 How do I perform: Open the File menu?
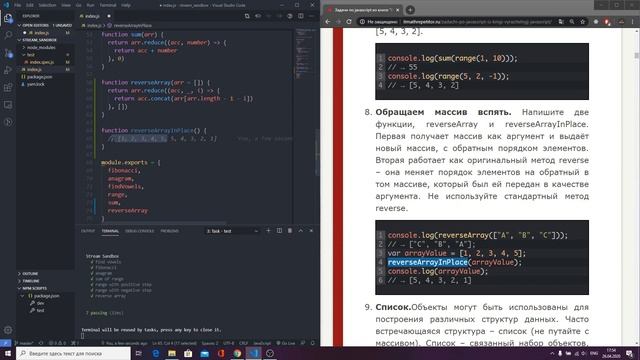pyautogui.click(x=18, y=5)
